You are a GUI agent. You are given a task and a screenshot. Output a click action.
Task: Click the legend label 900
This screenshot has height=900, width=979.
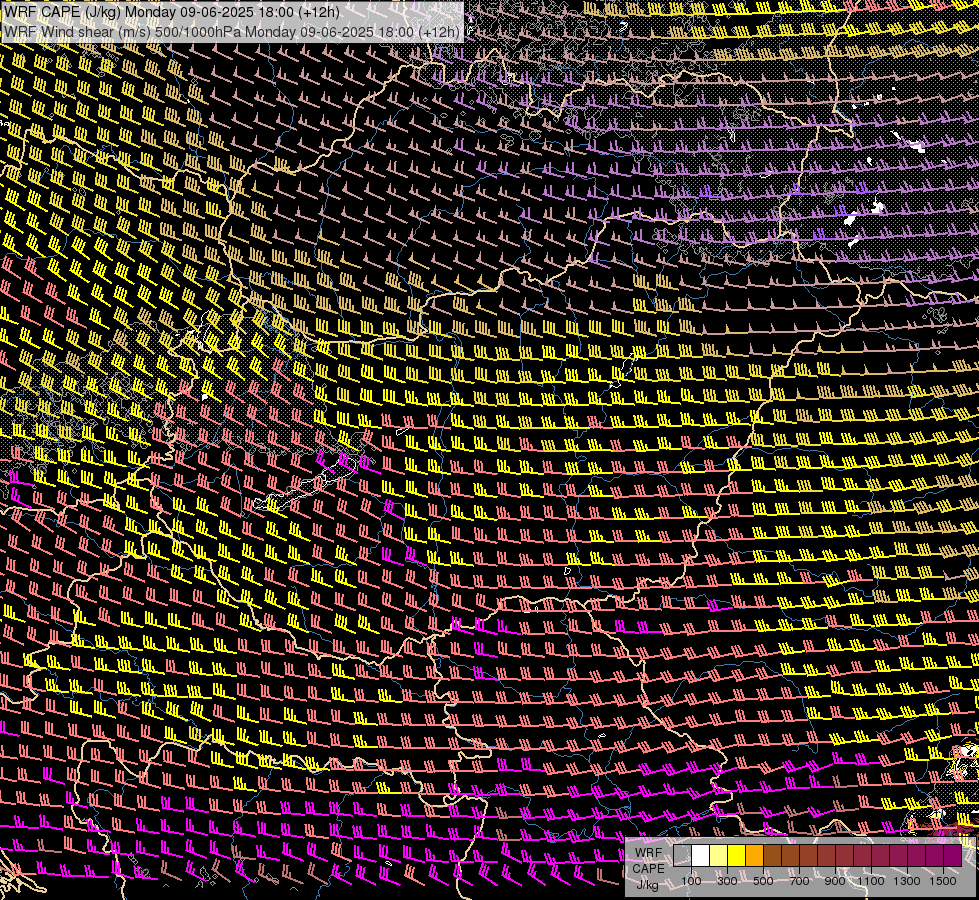(x=835, y=881)
